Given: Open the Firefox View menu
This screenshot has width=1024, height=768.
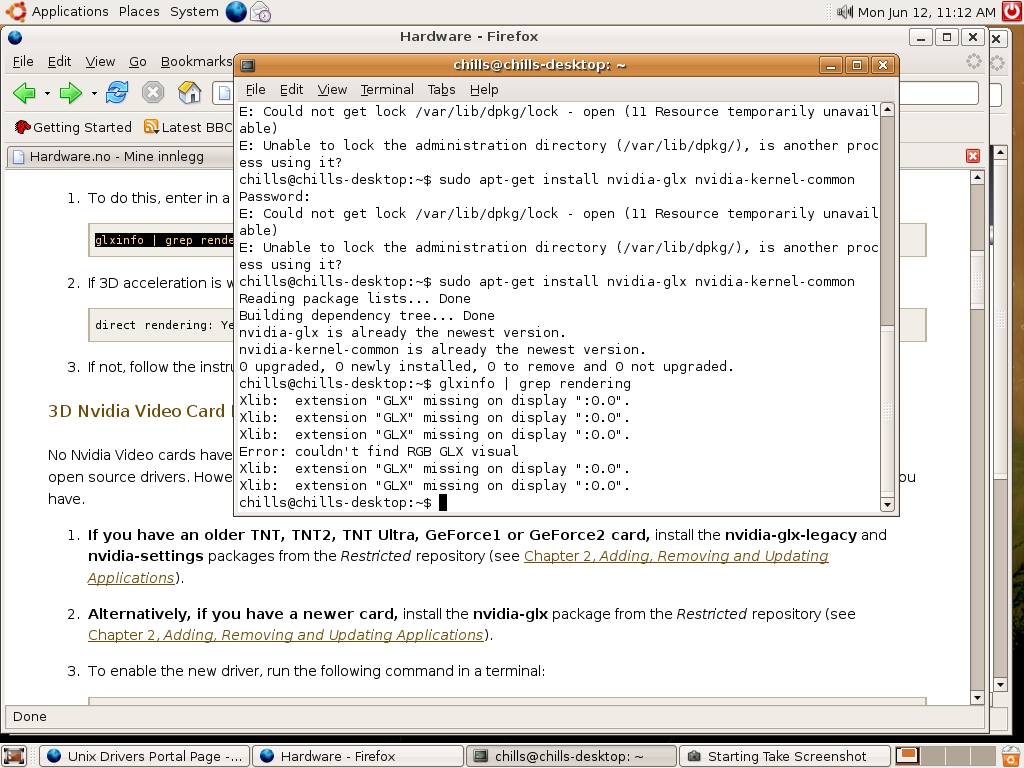Looking at the screenshot, I should (100, 61).
